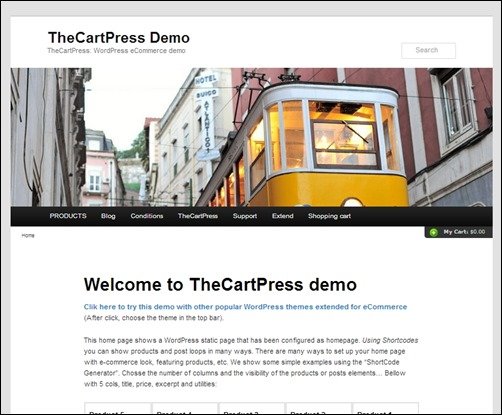Go to the Blog menu item
This screenshot has height=415, width=502.
pyautogui.click(x=108, y=216)
